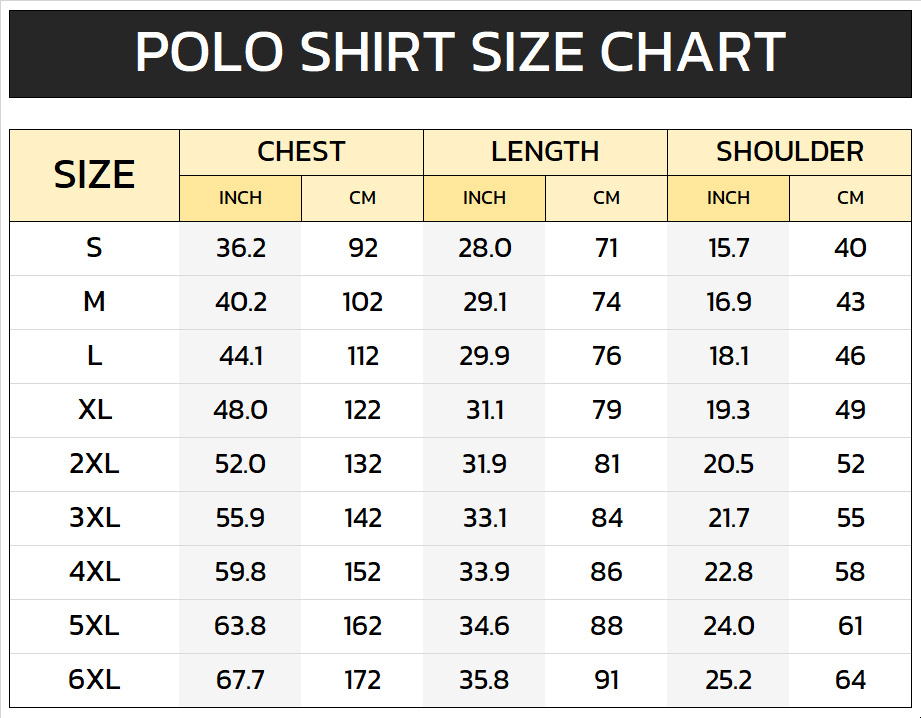The image size is (921, 718).
Task: Click the SIZE column header
Action: pos(94,175)
